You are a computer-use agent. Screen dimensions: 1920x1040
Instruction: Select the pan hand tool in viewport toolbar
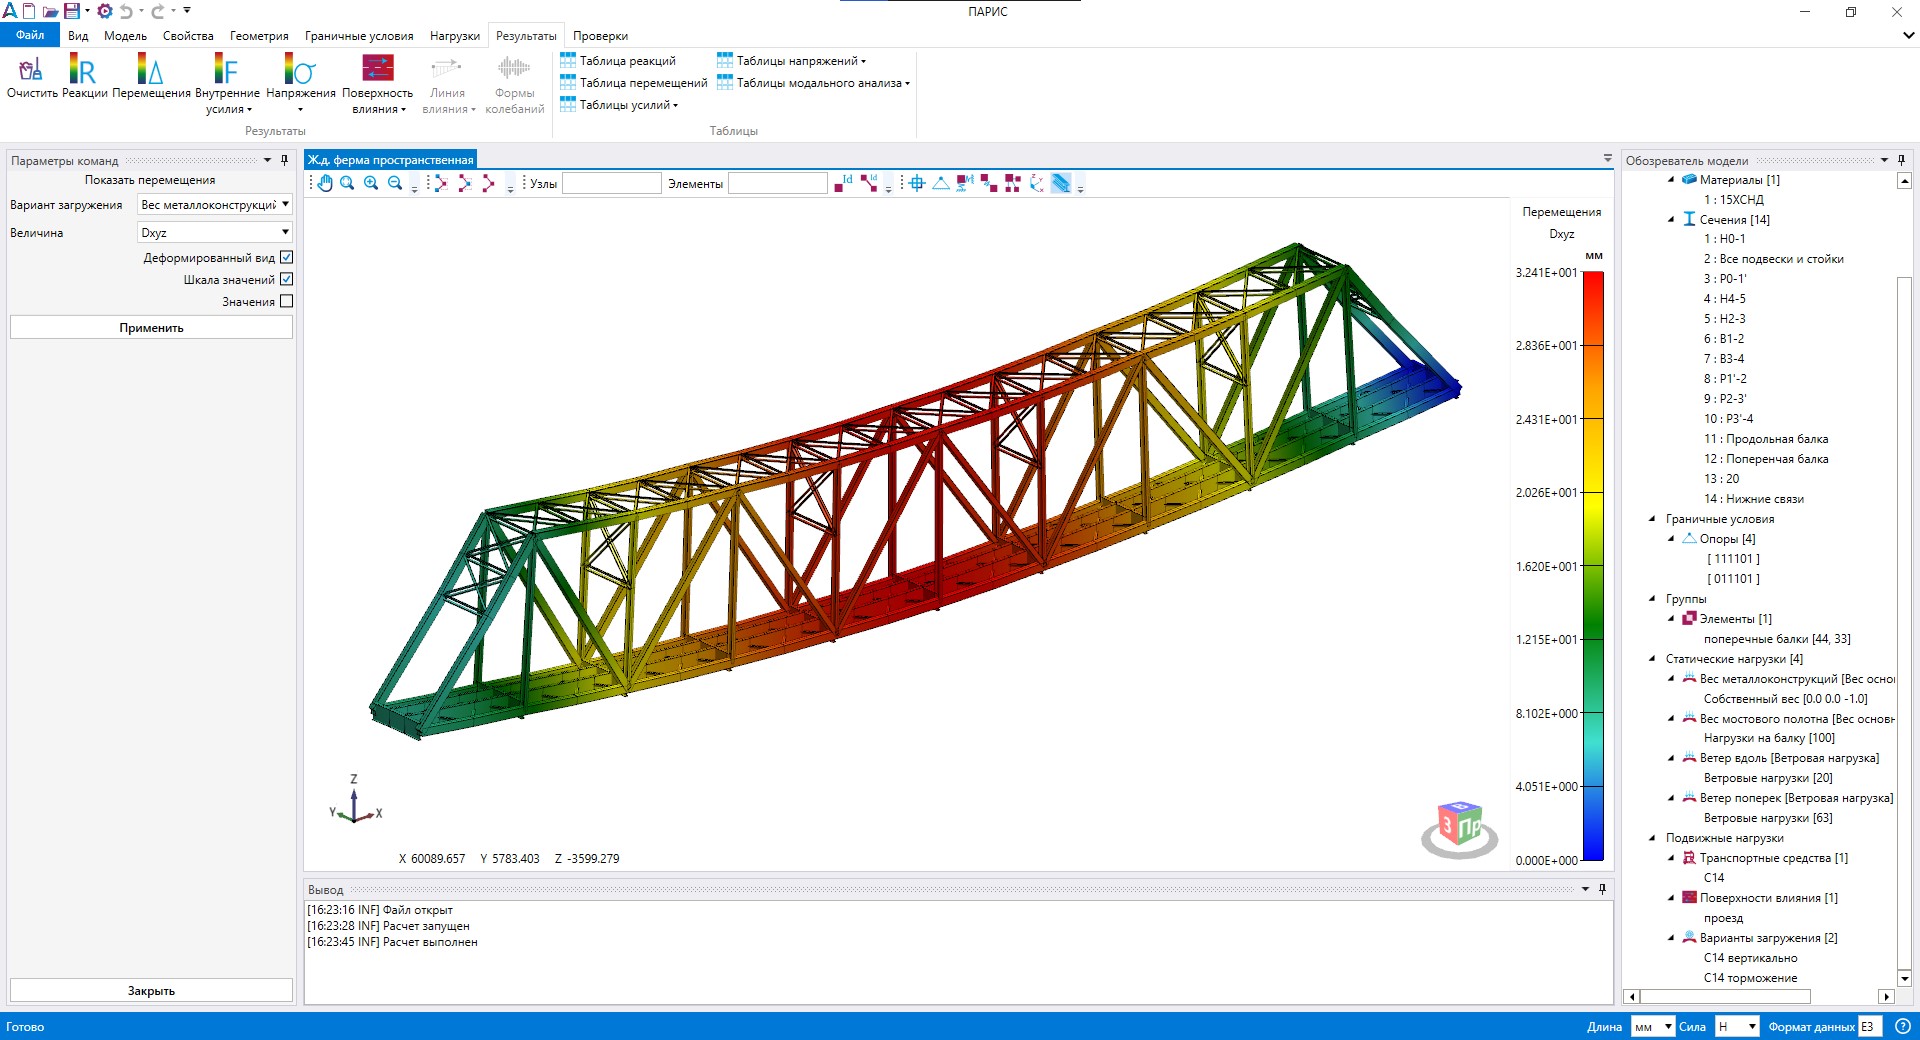point(324,183)
